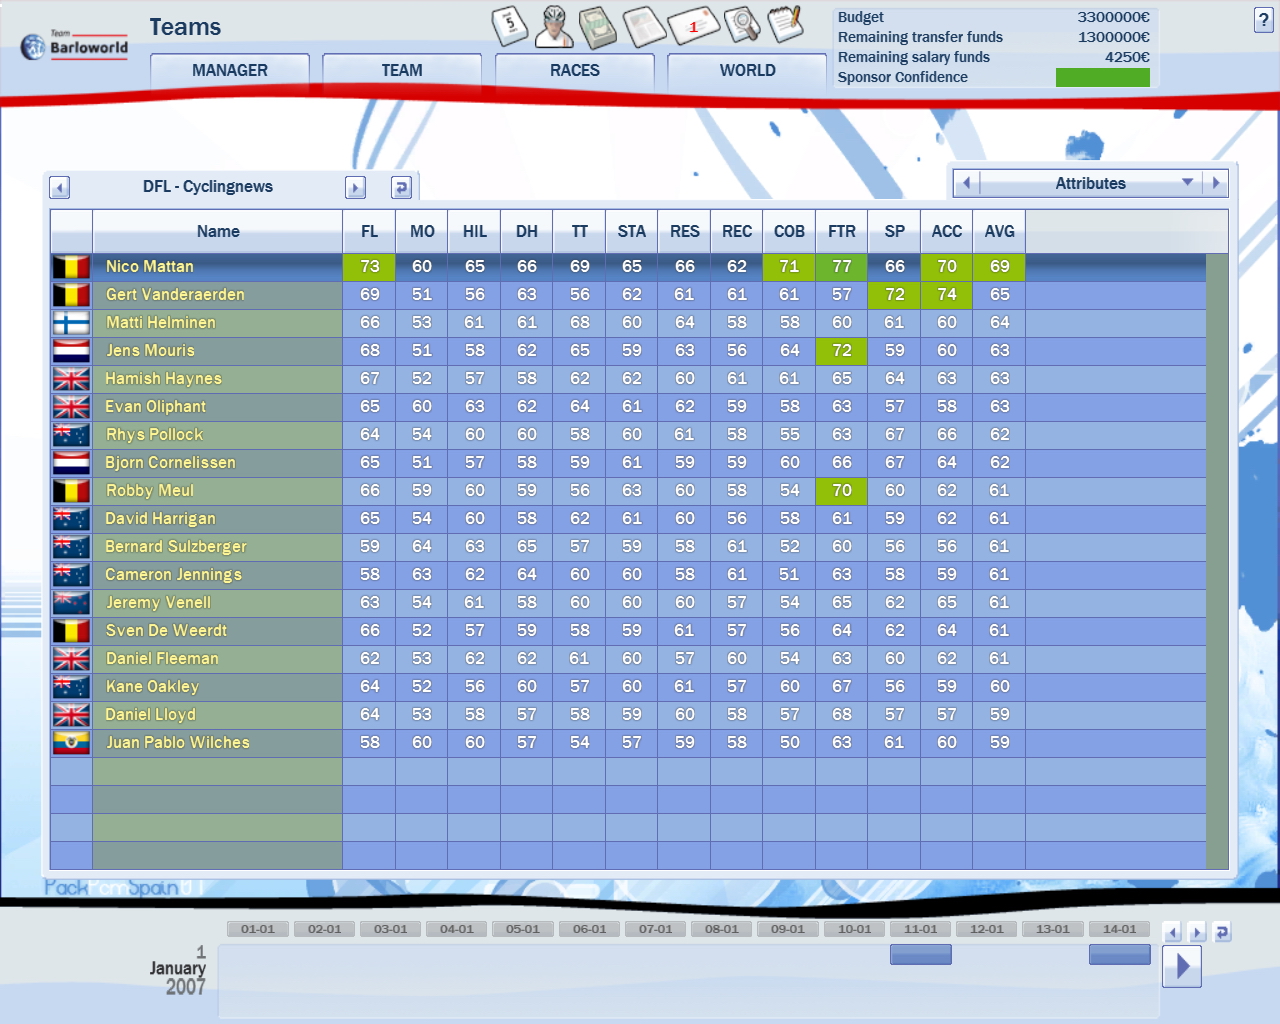Open the newspaper icon
The width and height of the screenshot is (1280, 1024).
(x=644, y=27)
